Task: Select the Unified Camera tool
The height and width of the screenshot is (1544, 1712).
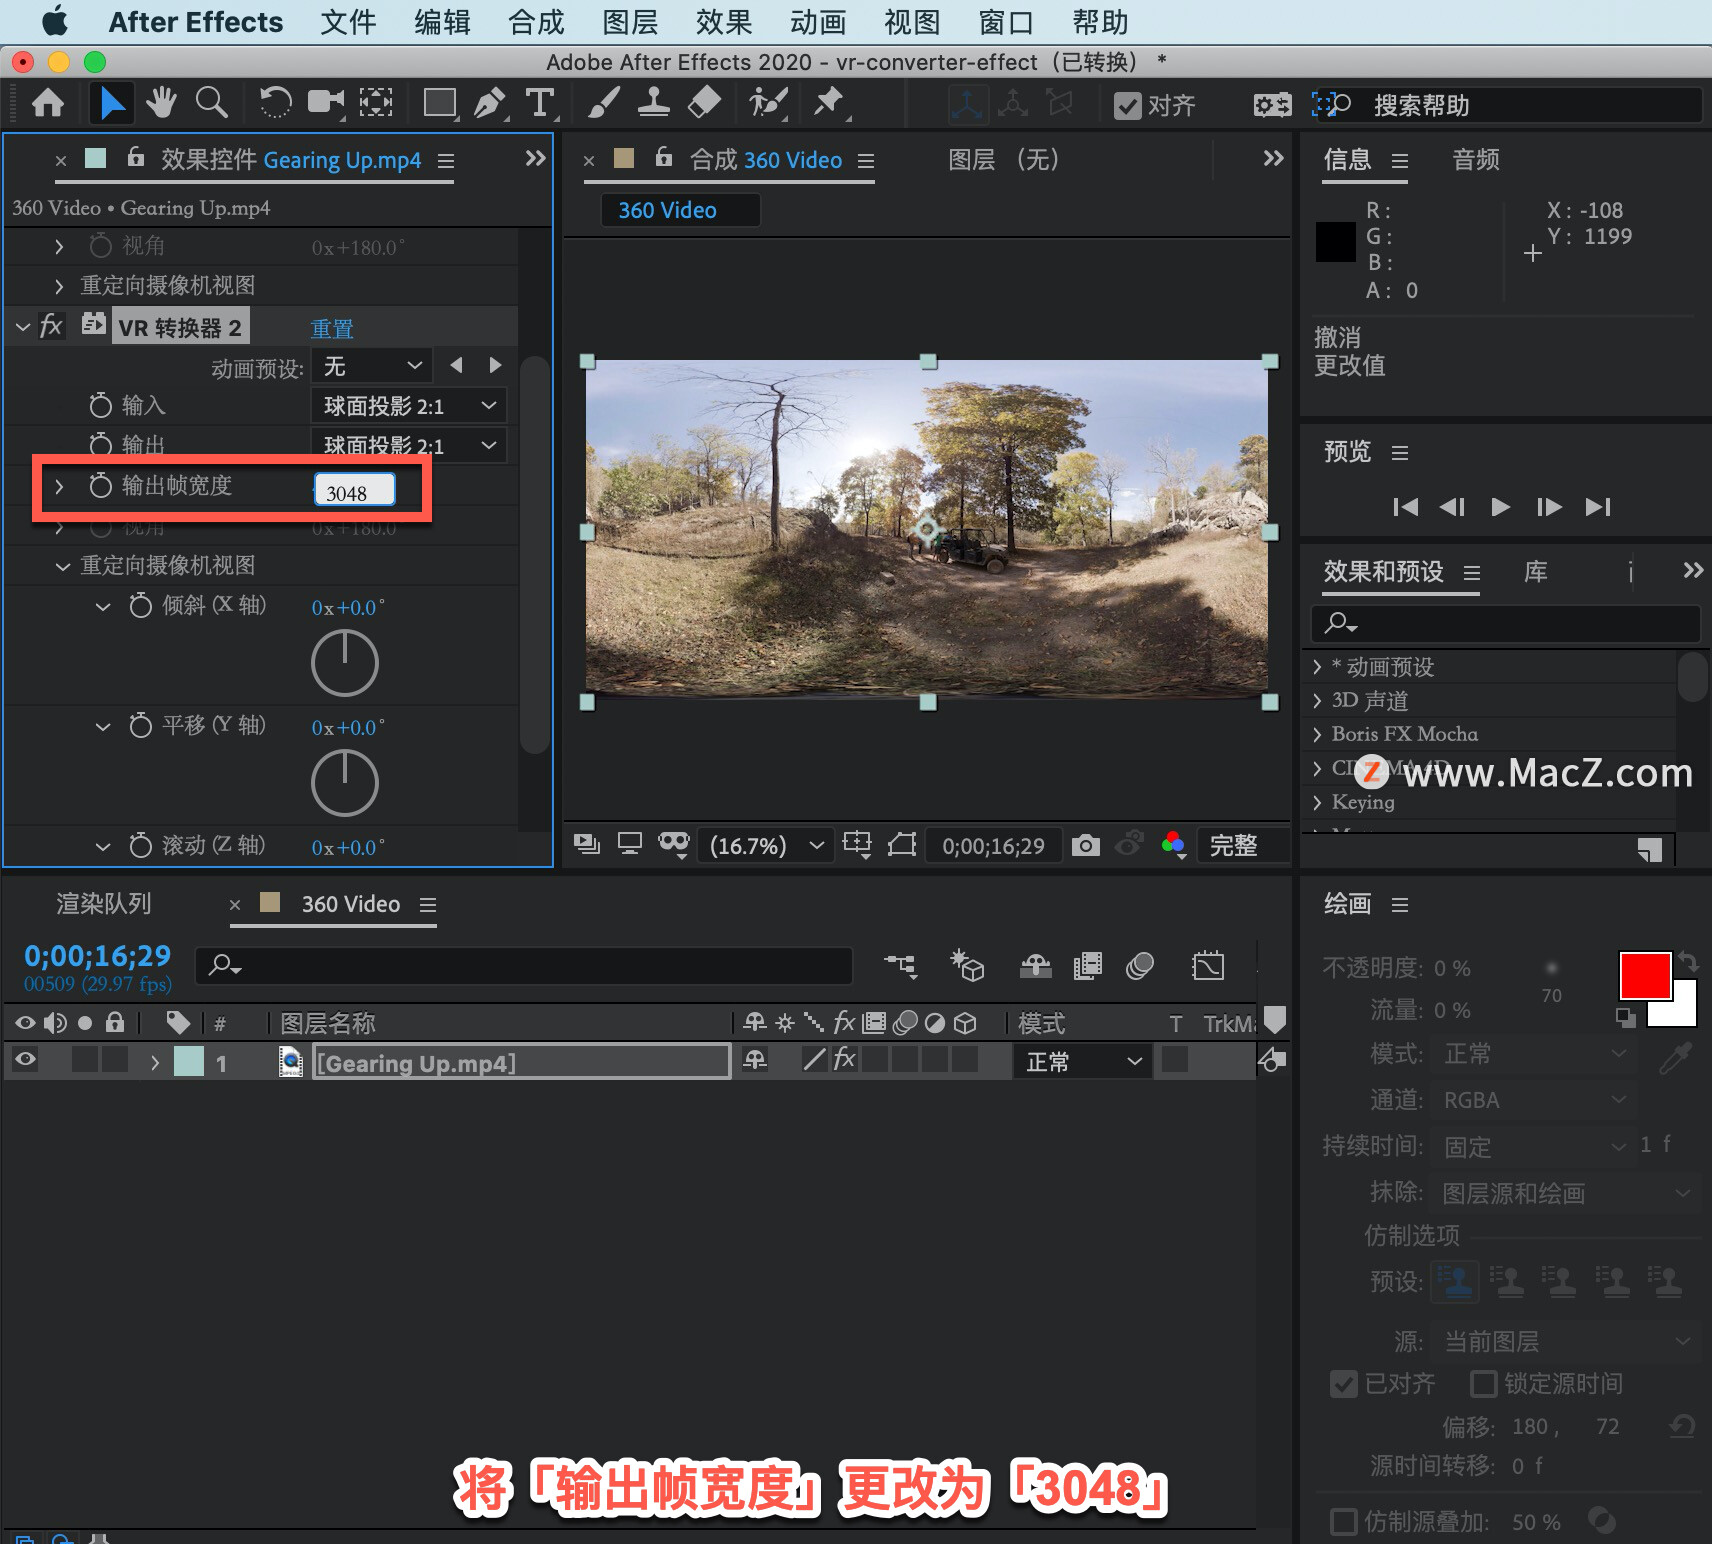Action: 325,103
